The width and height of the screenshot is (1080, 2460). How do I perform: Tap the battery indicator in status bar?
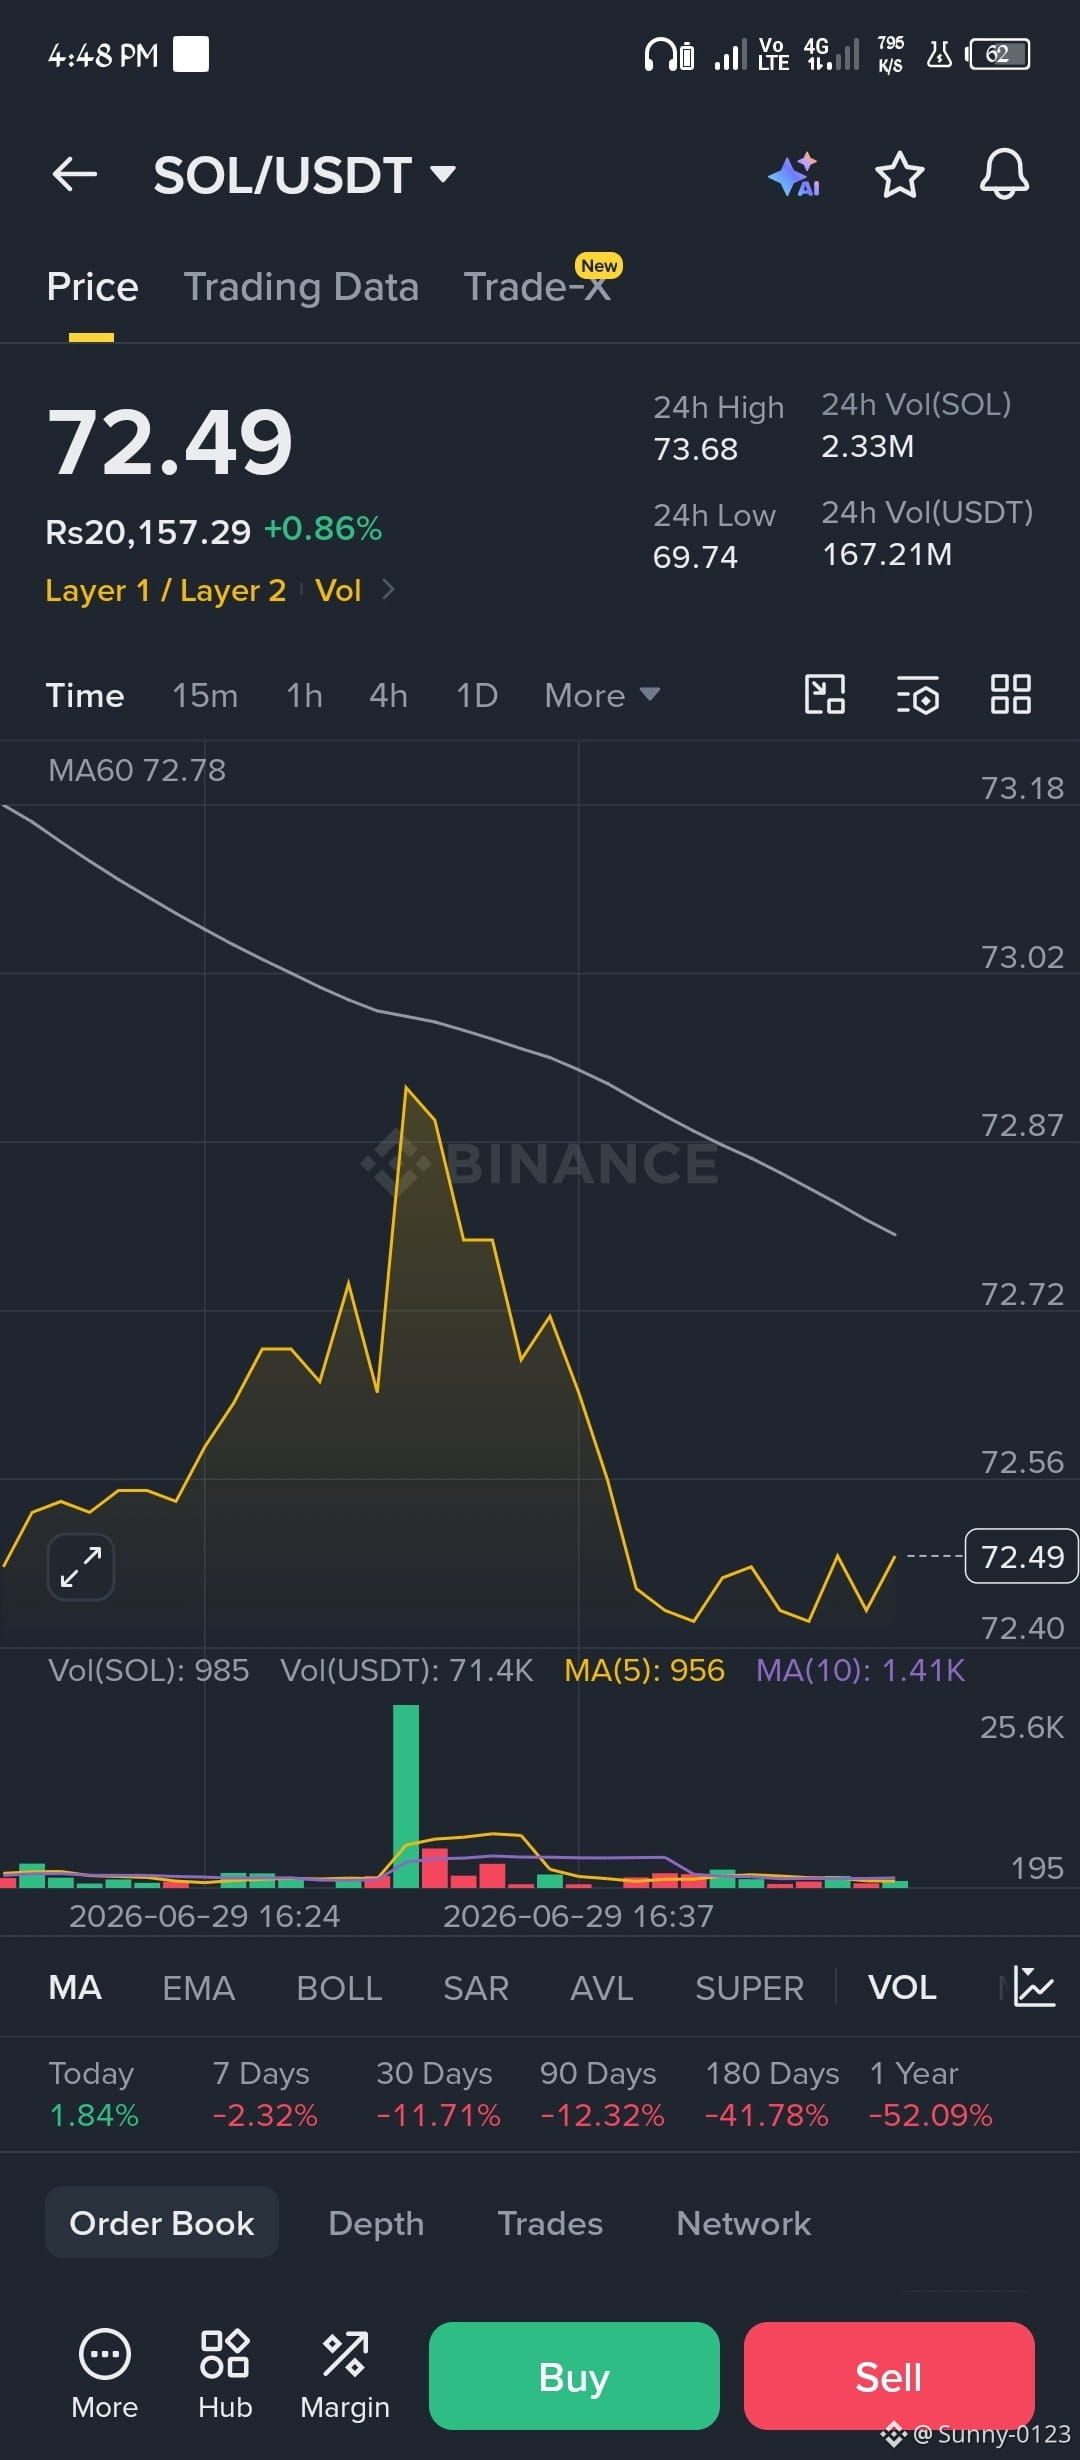coord(998,54)
